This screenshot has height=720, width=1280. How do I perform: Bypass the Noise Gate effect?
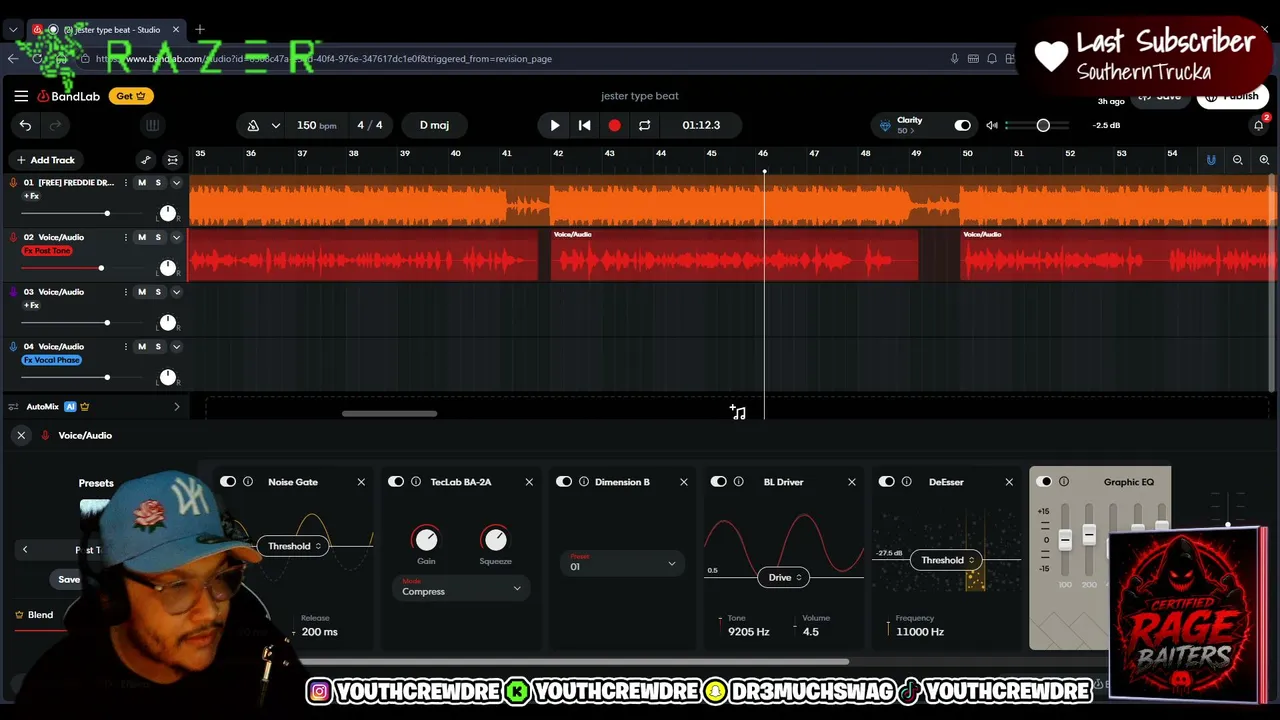[x=228, y=482]
